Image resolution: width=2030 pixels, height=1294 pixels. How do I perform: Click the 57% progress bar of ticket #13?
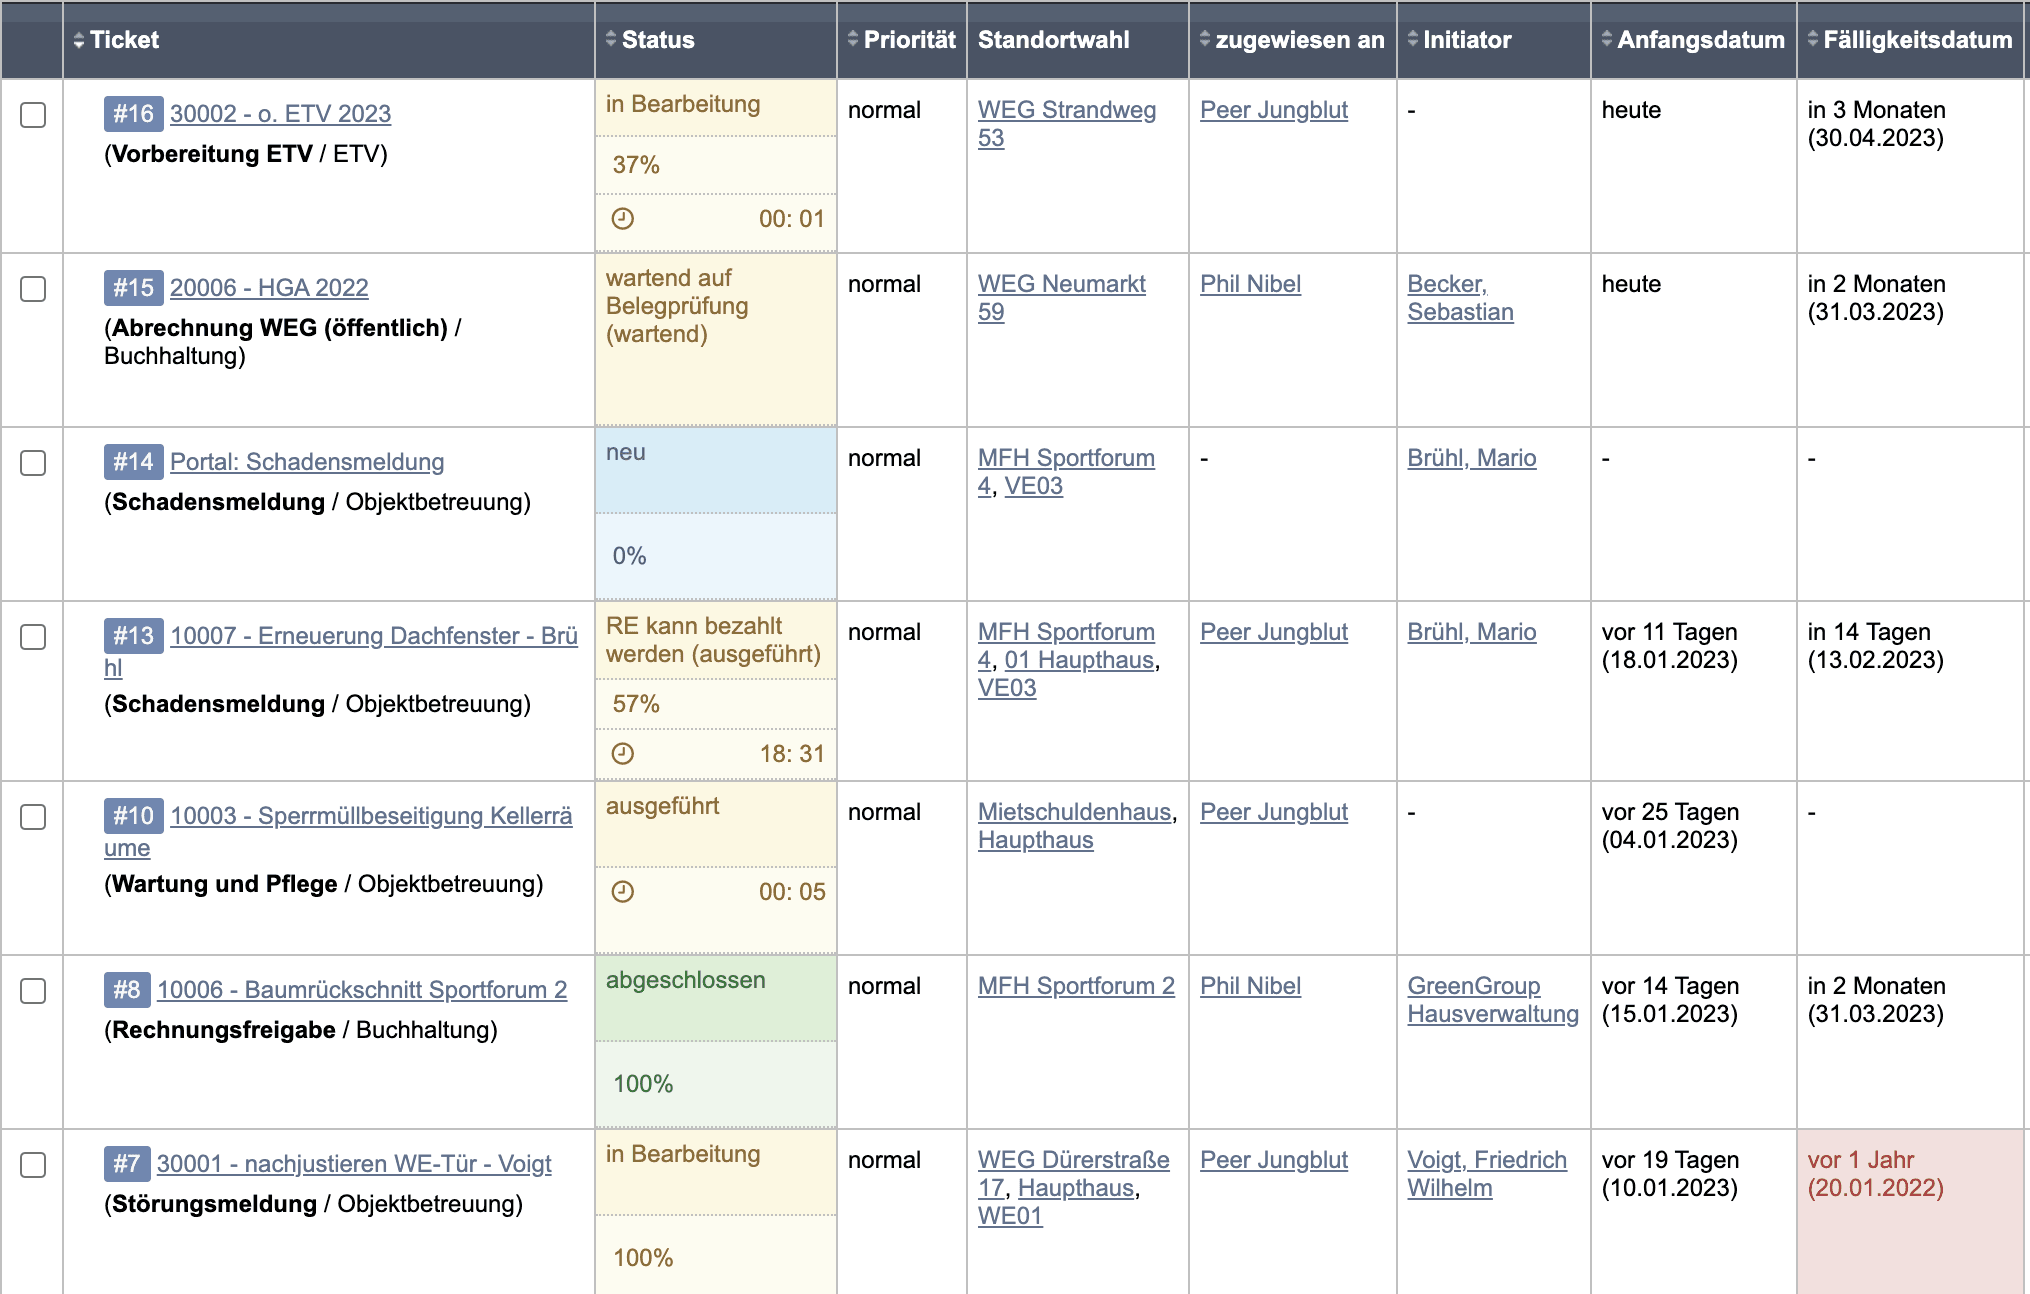(x=716, y=704)
